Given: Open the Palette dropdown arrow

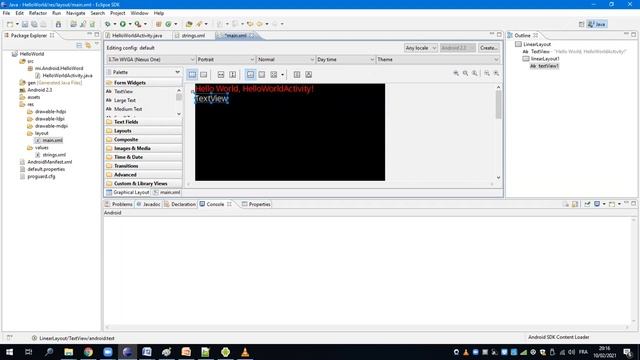Looking at the screenshot, I should [177, 72].
